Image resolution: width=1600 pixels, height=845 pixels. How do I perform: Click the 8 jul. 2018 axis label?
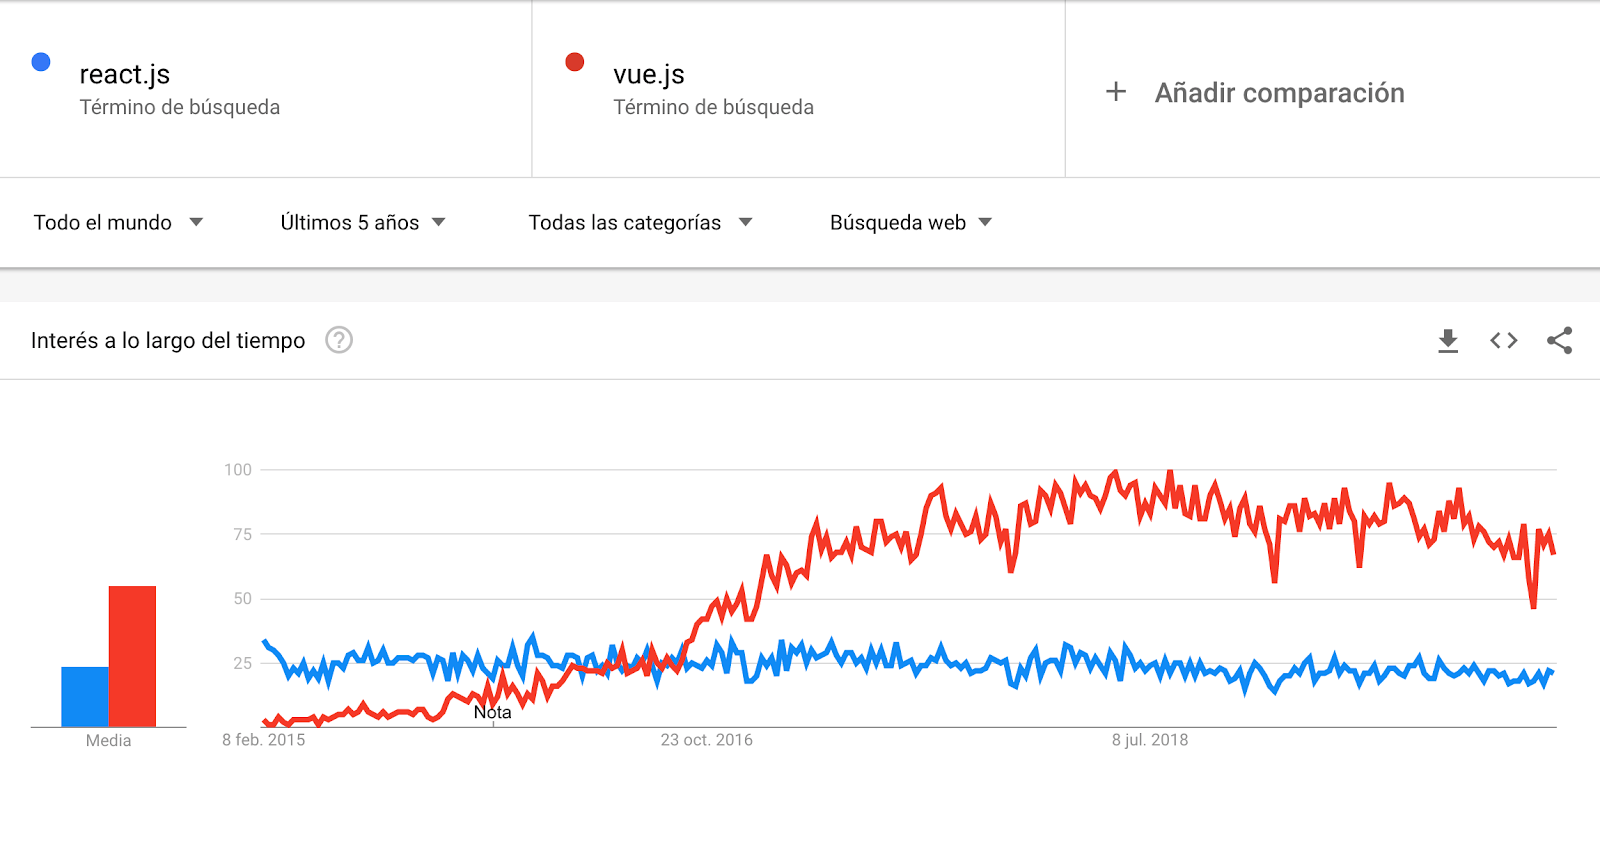[x=1150, y=740]
